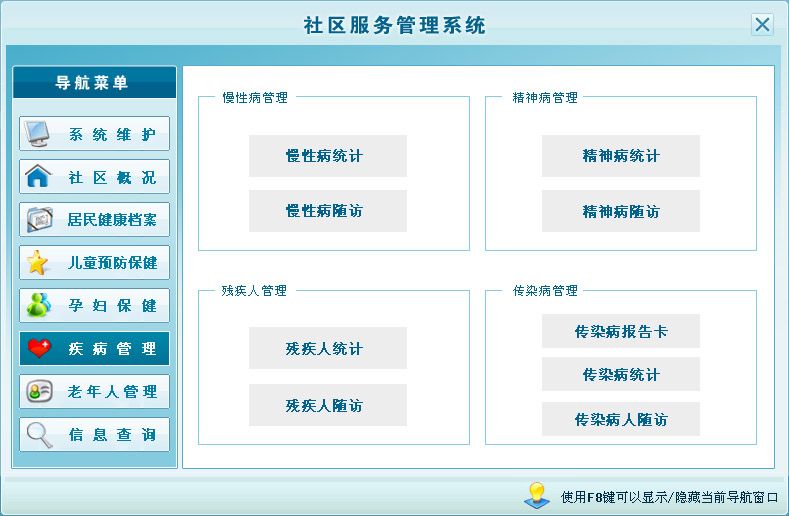Open the 社区概况 navigation item

coord(95,176)
